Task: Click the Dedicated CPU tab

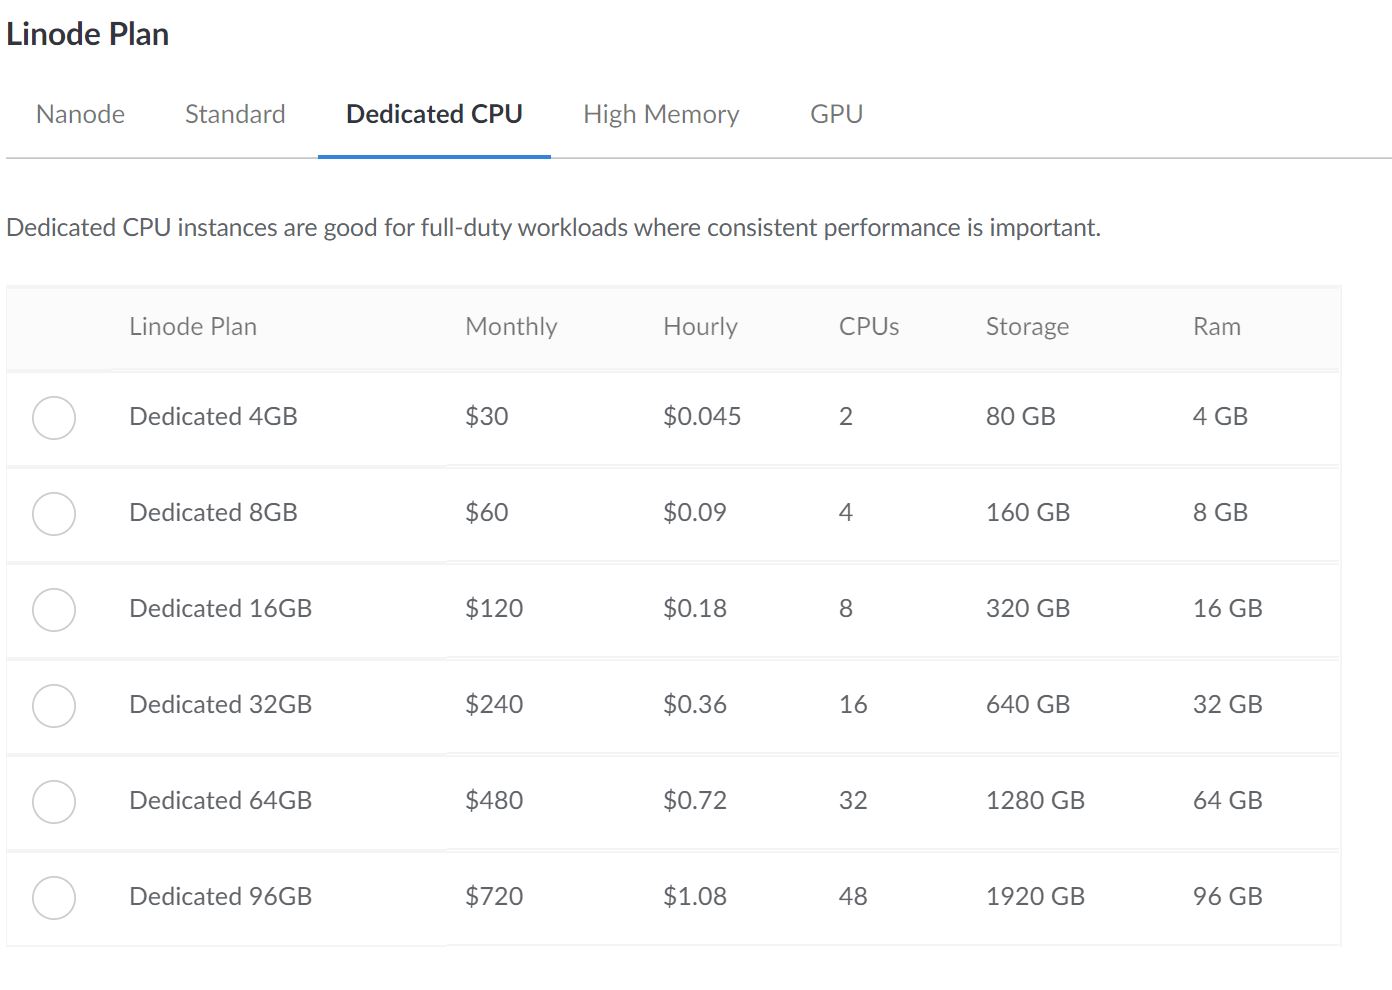Action: click(434, 115)
